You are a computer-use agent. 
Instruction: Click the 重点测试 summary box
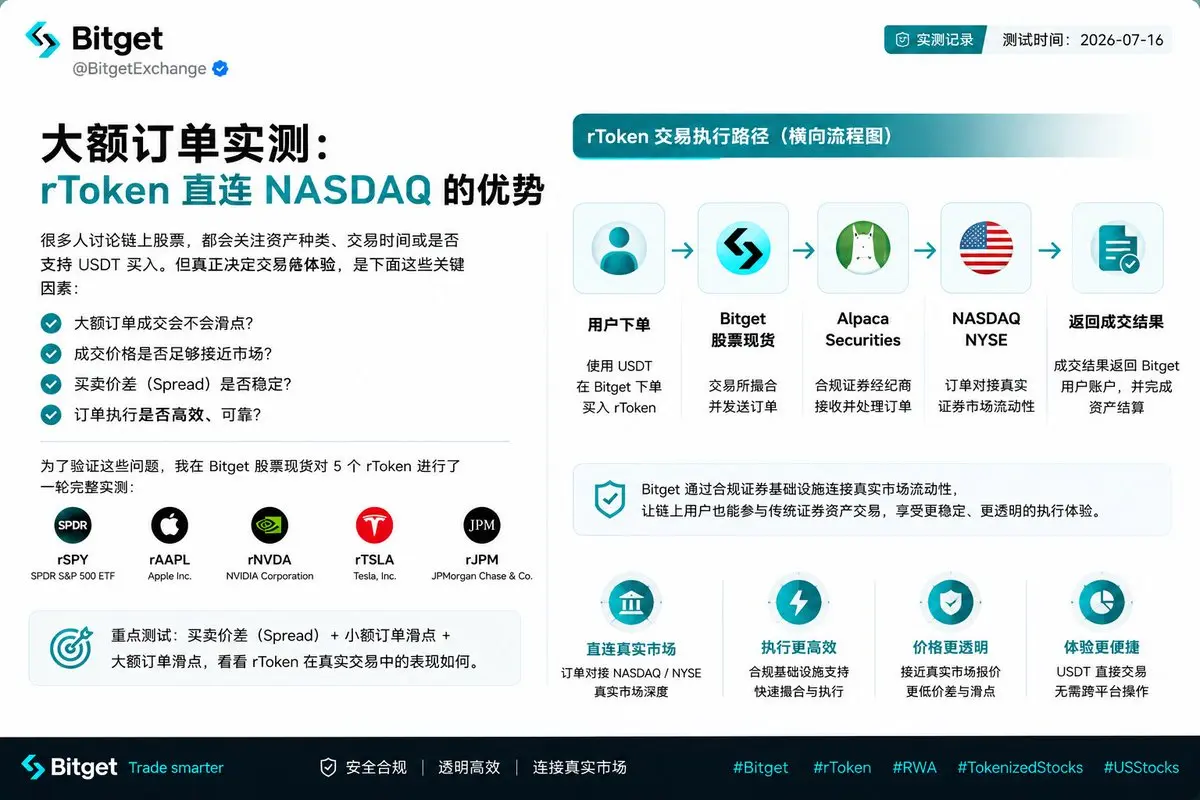[x=274, y=648]
